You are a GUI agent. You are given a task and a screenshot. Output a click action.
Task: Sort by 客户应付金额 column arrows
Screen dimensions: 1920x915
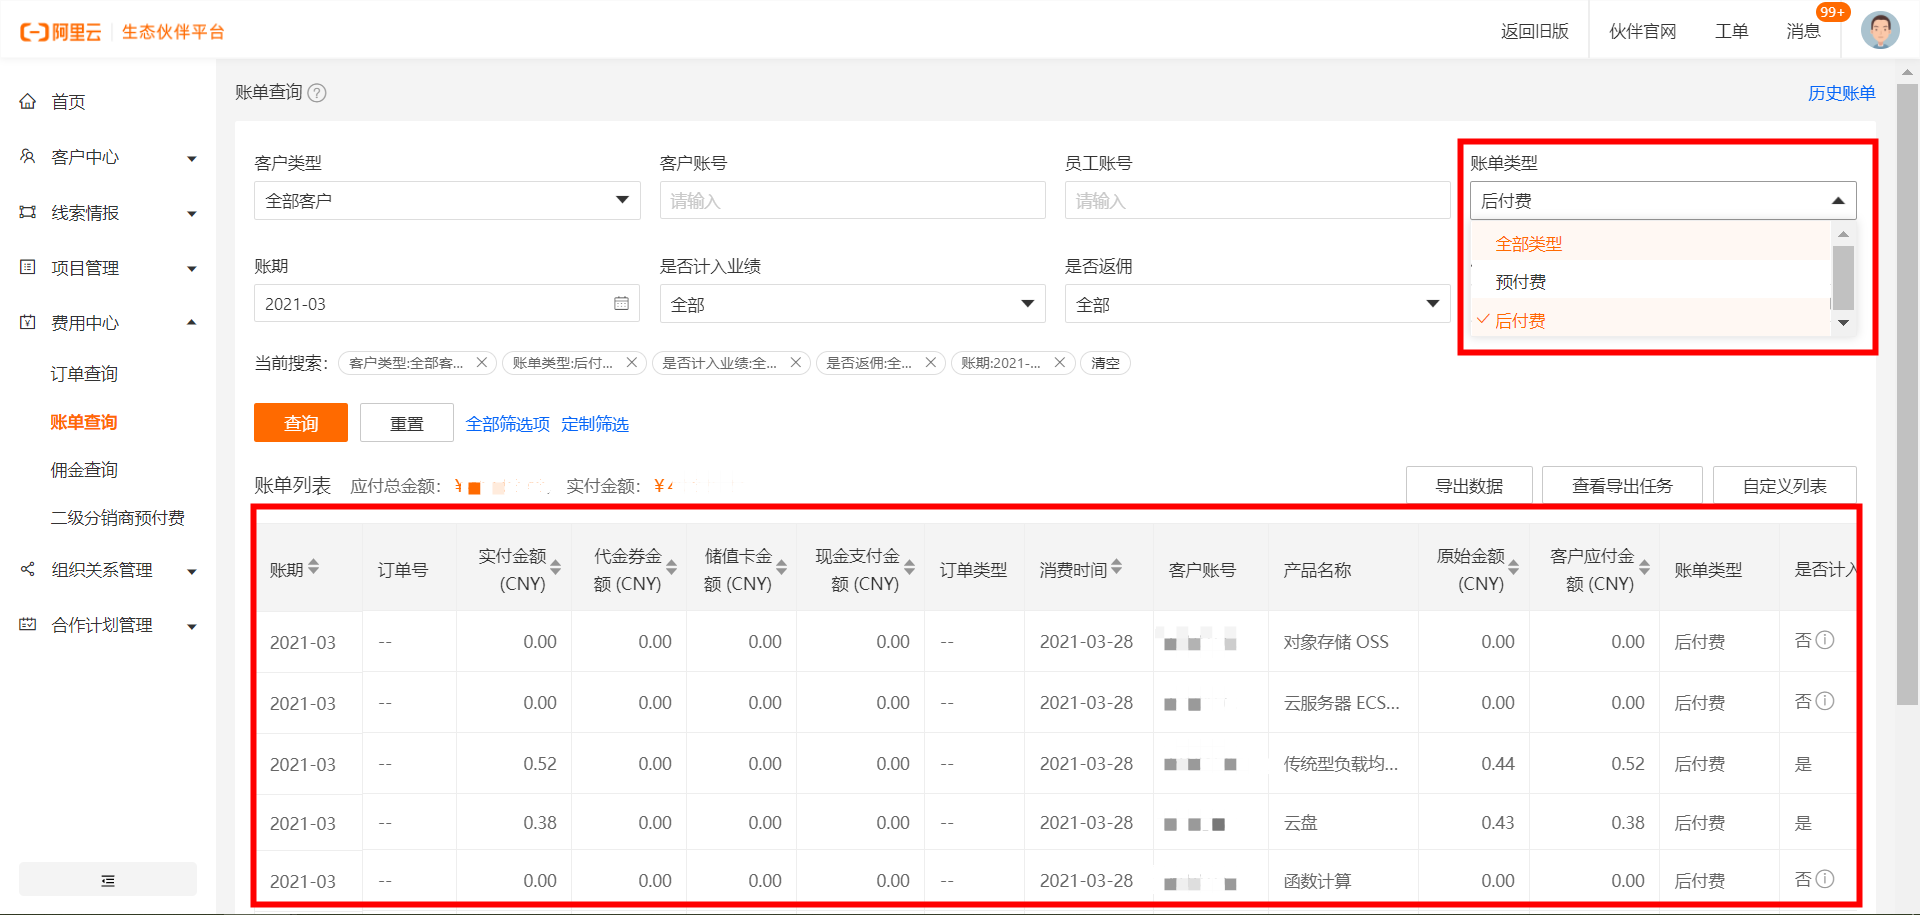1644,567
